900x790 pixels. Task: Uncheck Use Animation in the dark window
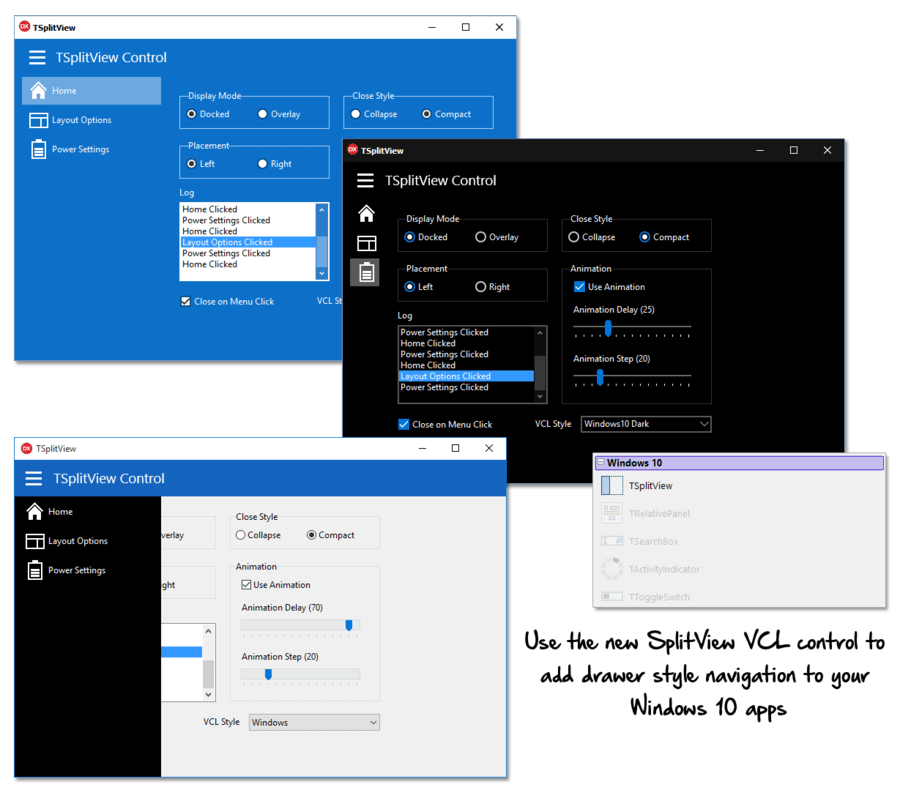pyautogui.click(x=580, y=287)
